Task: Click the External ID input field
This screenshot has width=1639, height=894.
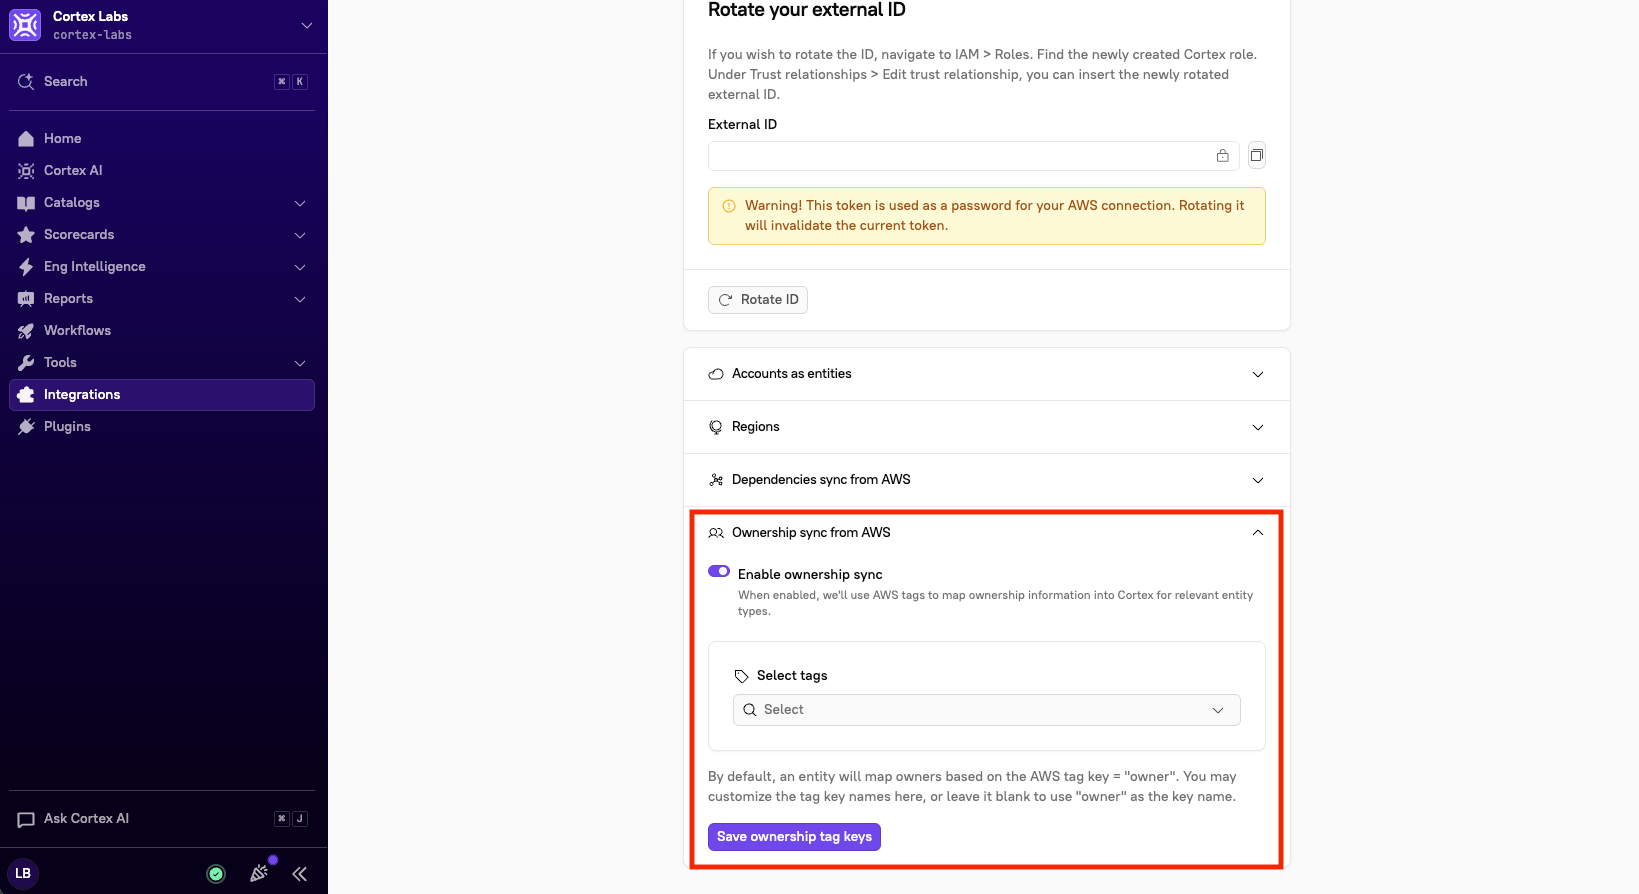Action: point(974,156)
